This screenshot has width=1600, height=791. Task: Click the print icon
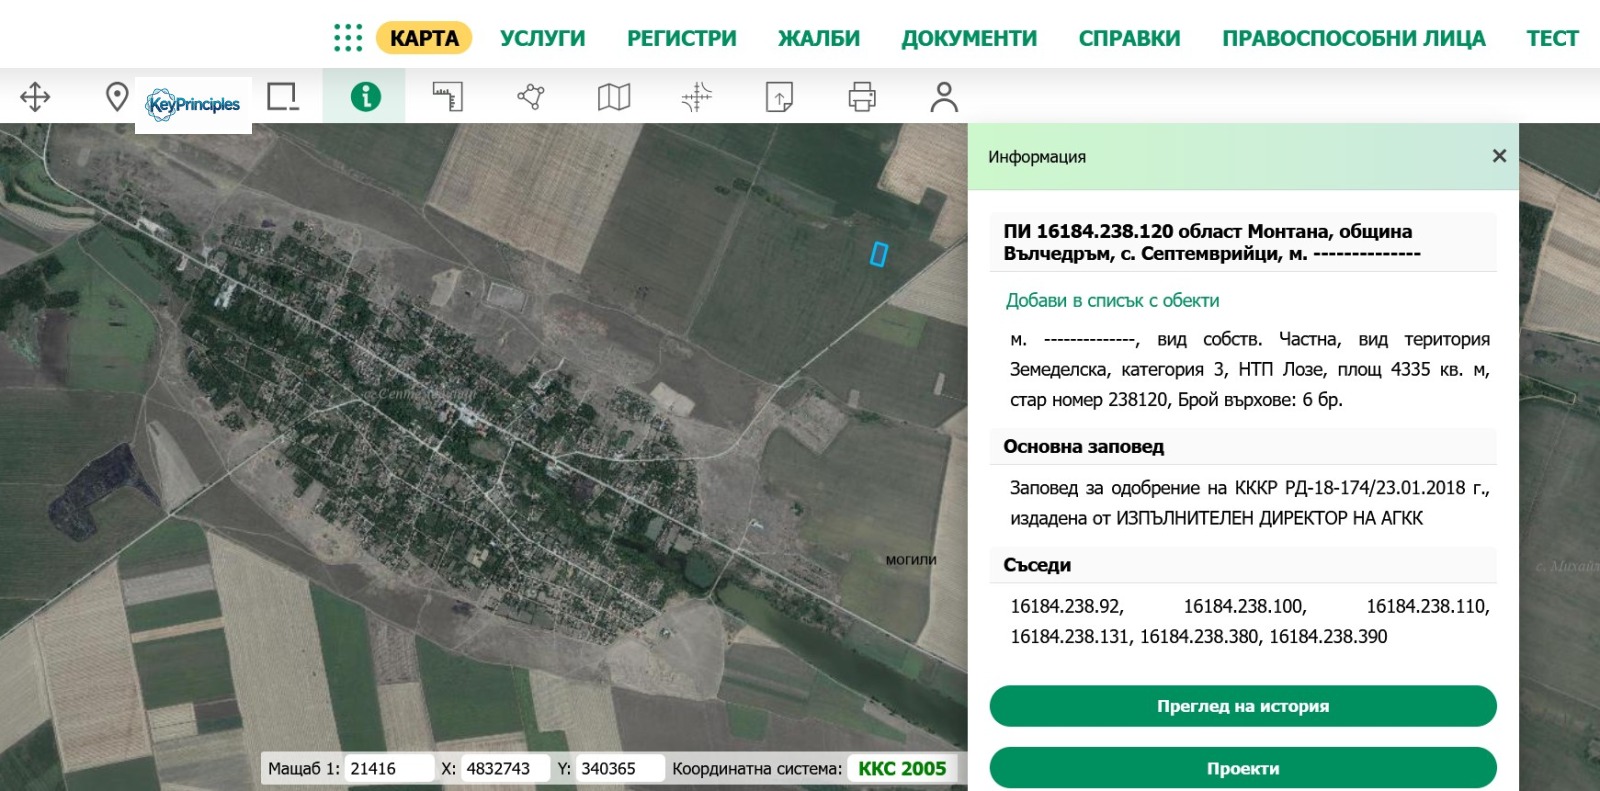tap(862, 97)
